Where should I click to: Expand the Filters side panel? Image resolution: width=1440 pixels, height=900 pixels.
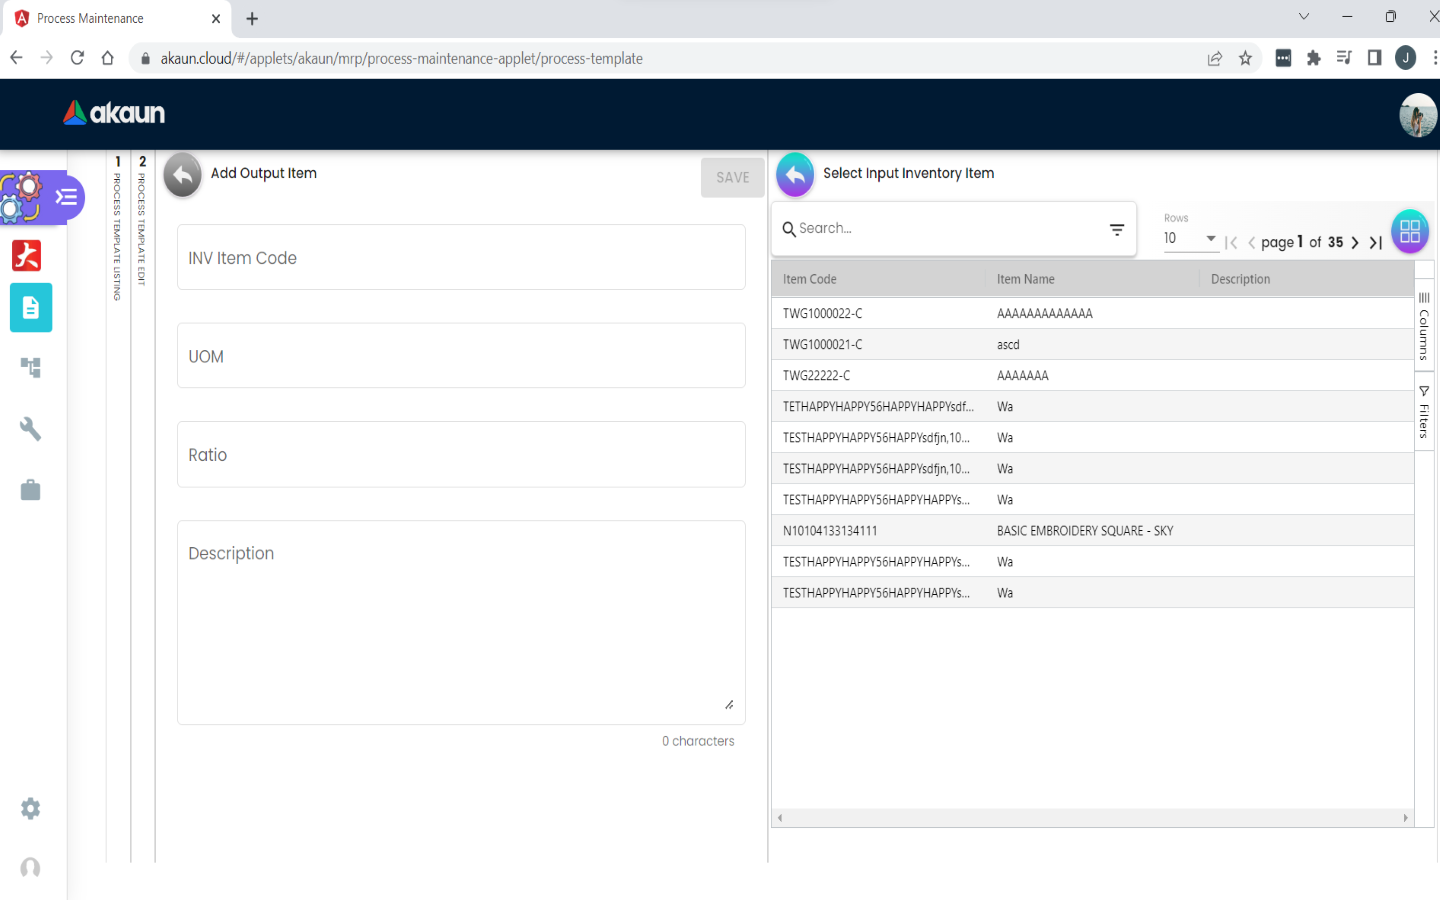[x=1424, y=412]
